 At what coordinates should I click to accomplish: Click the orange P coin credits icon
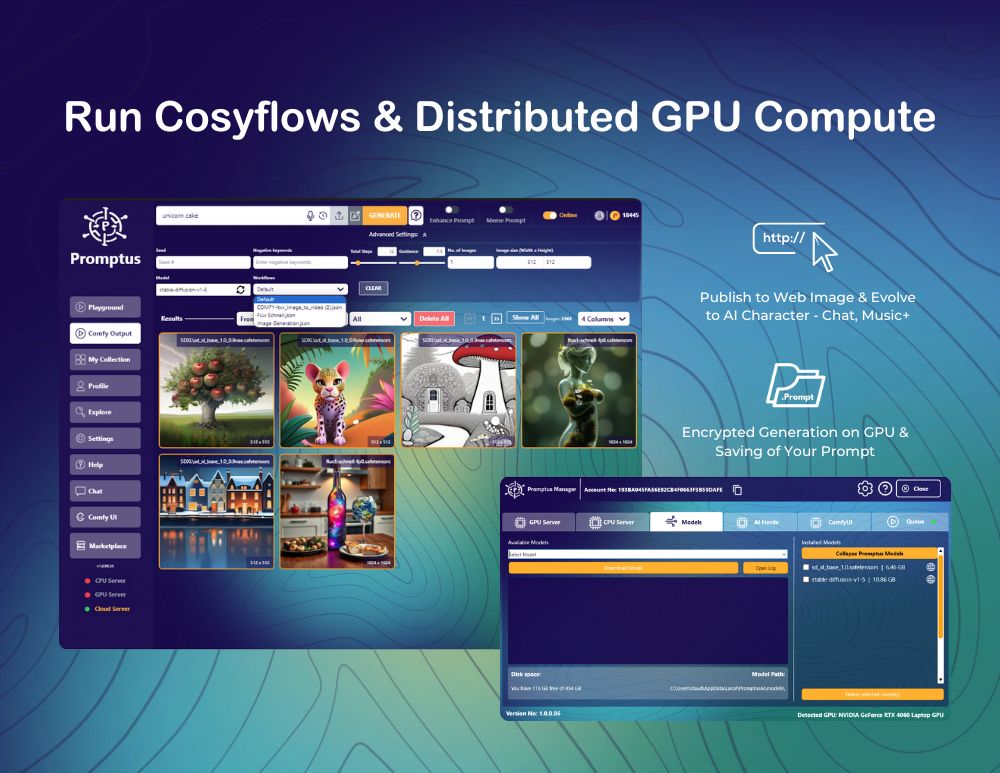point(615,216)
